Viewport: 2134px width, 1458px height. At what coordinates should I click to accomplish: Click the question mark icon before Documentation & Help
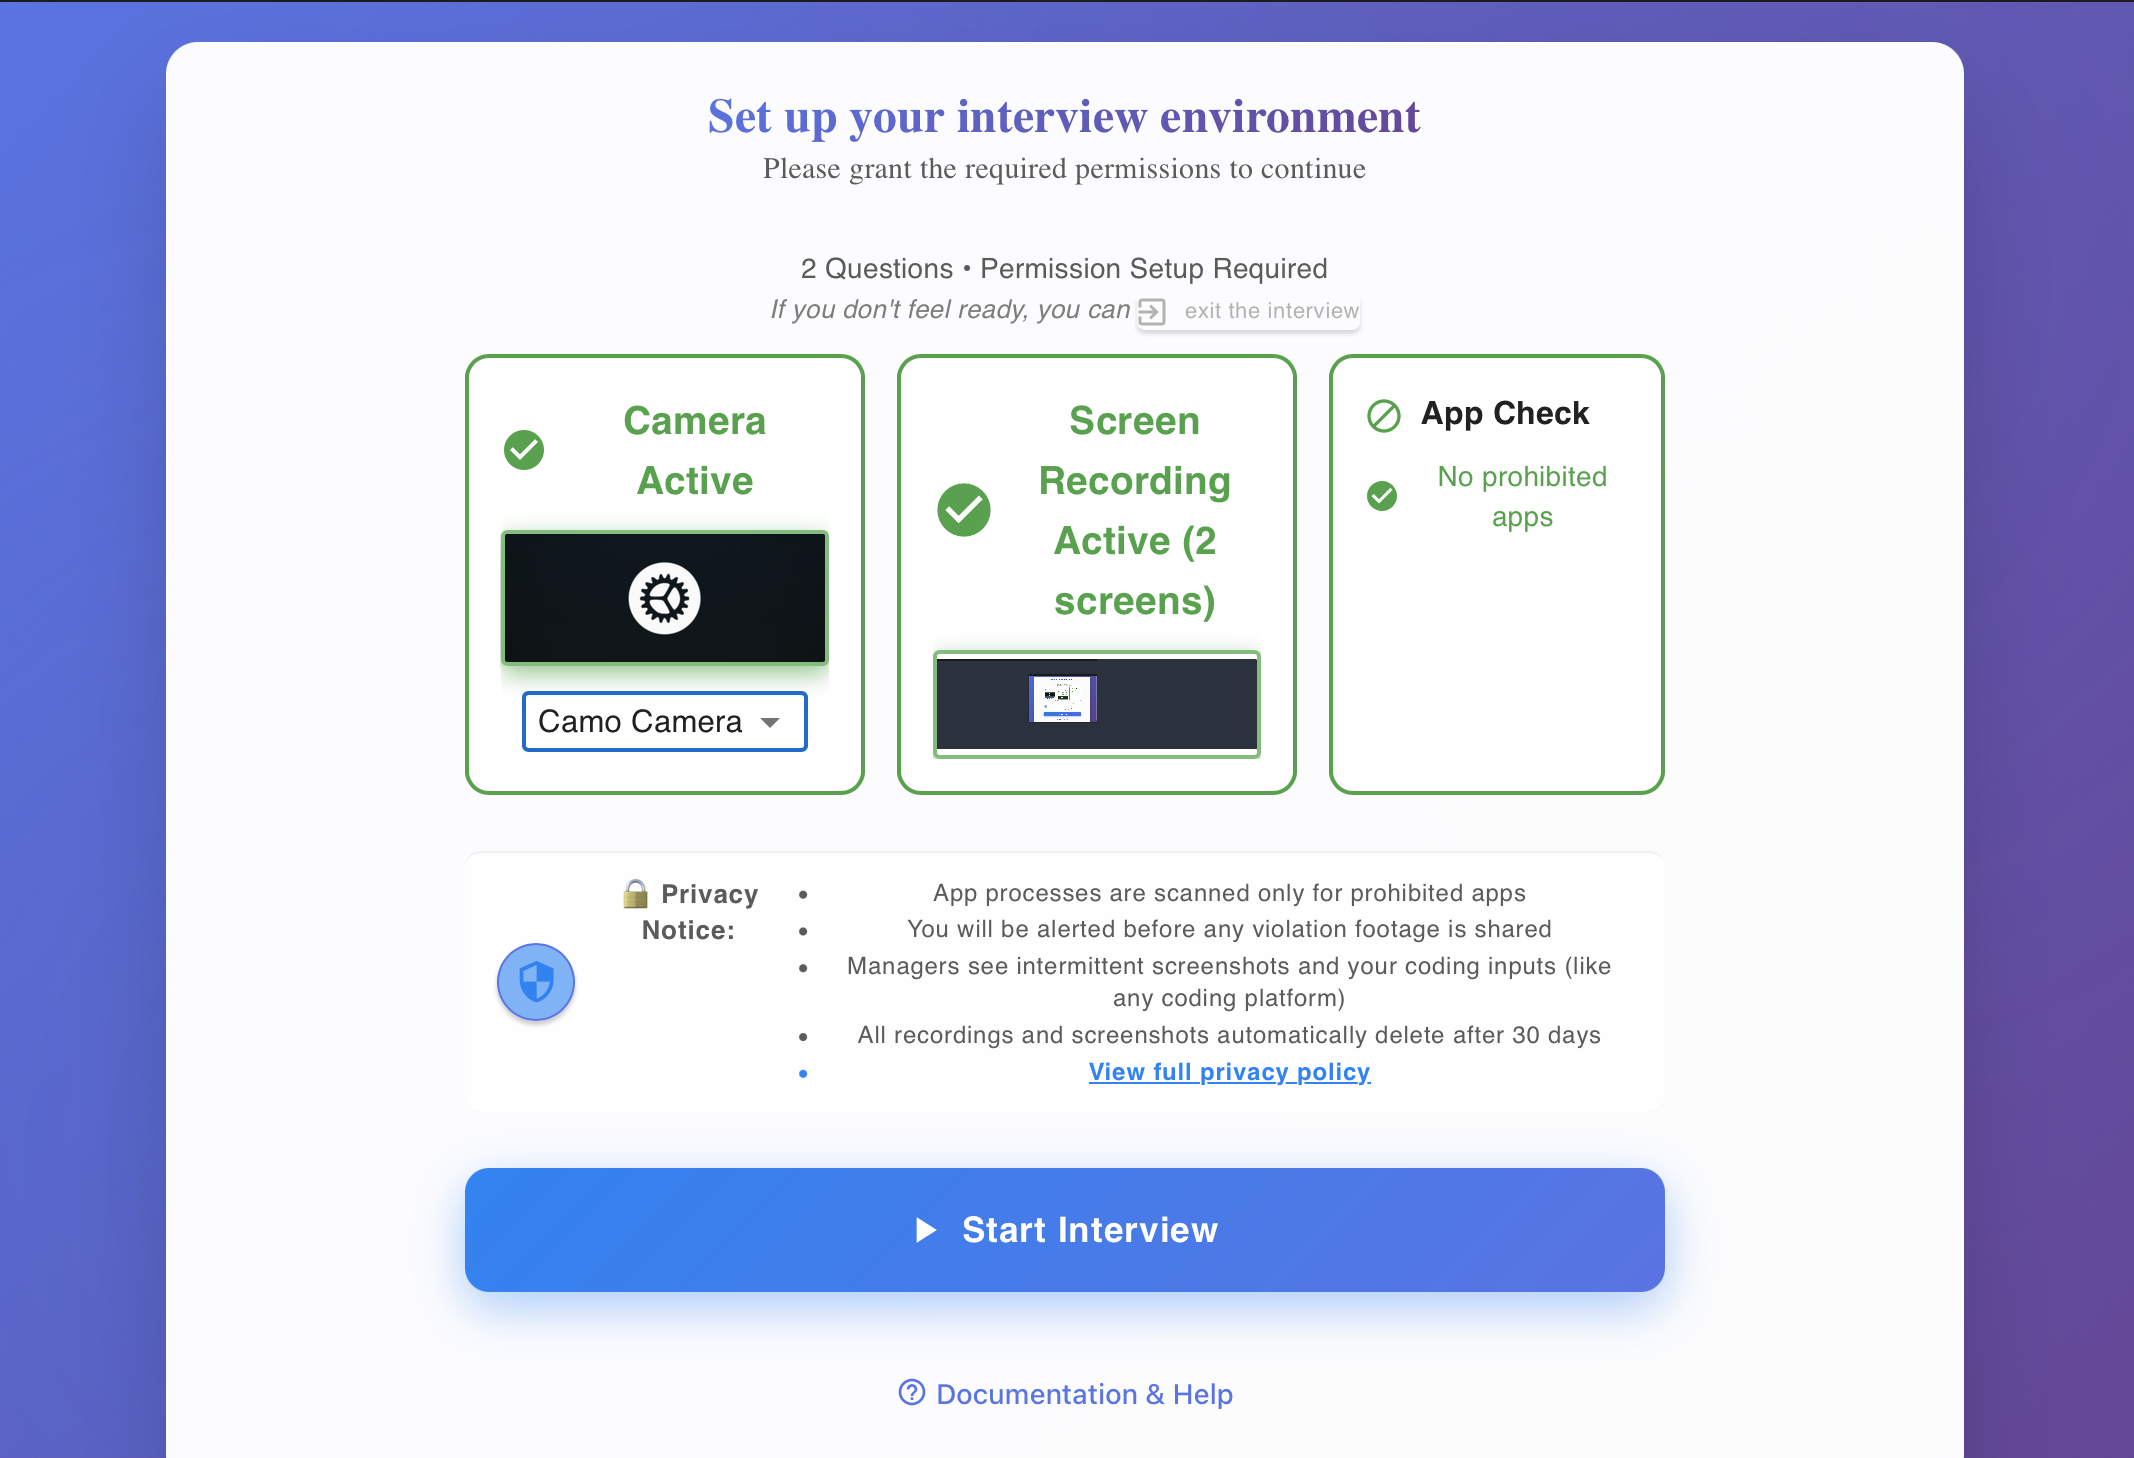pos(911,1393)
